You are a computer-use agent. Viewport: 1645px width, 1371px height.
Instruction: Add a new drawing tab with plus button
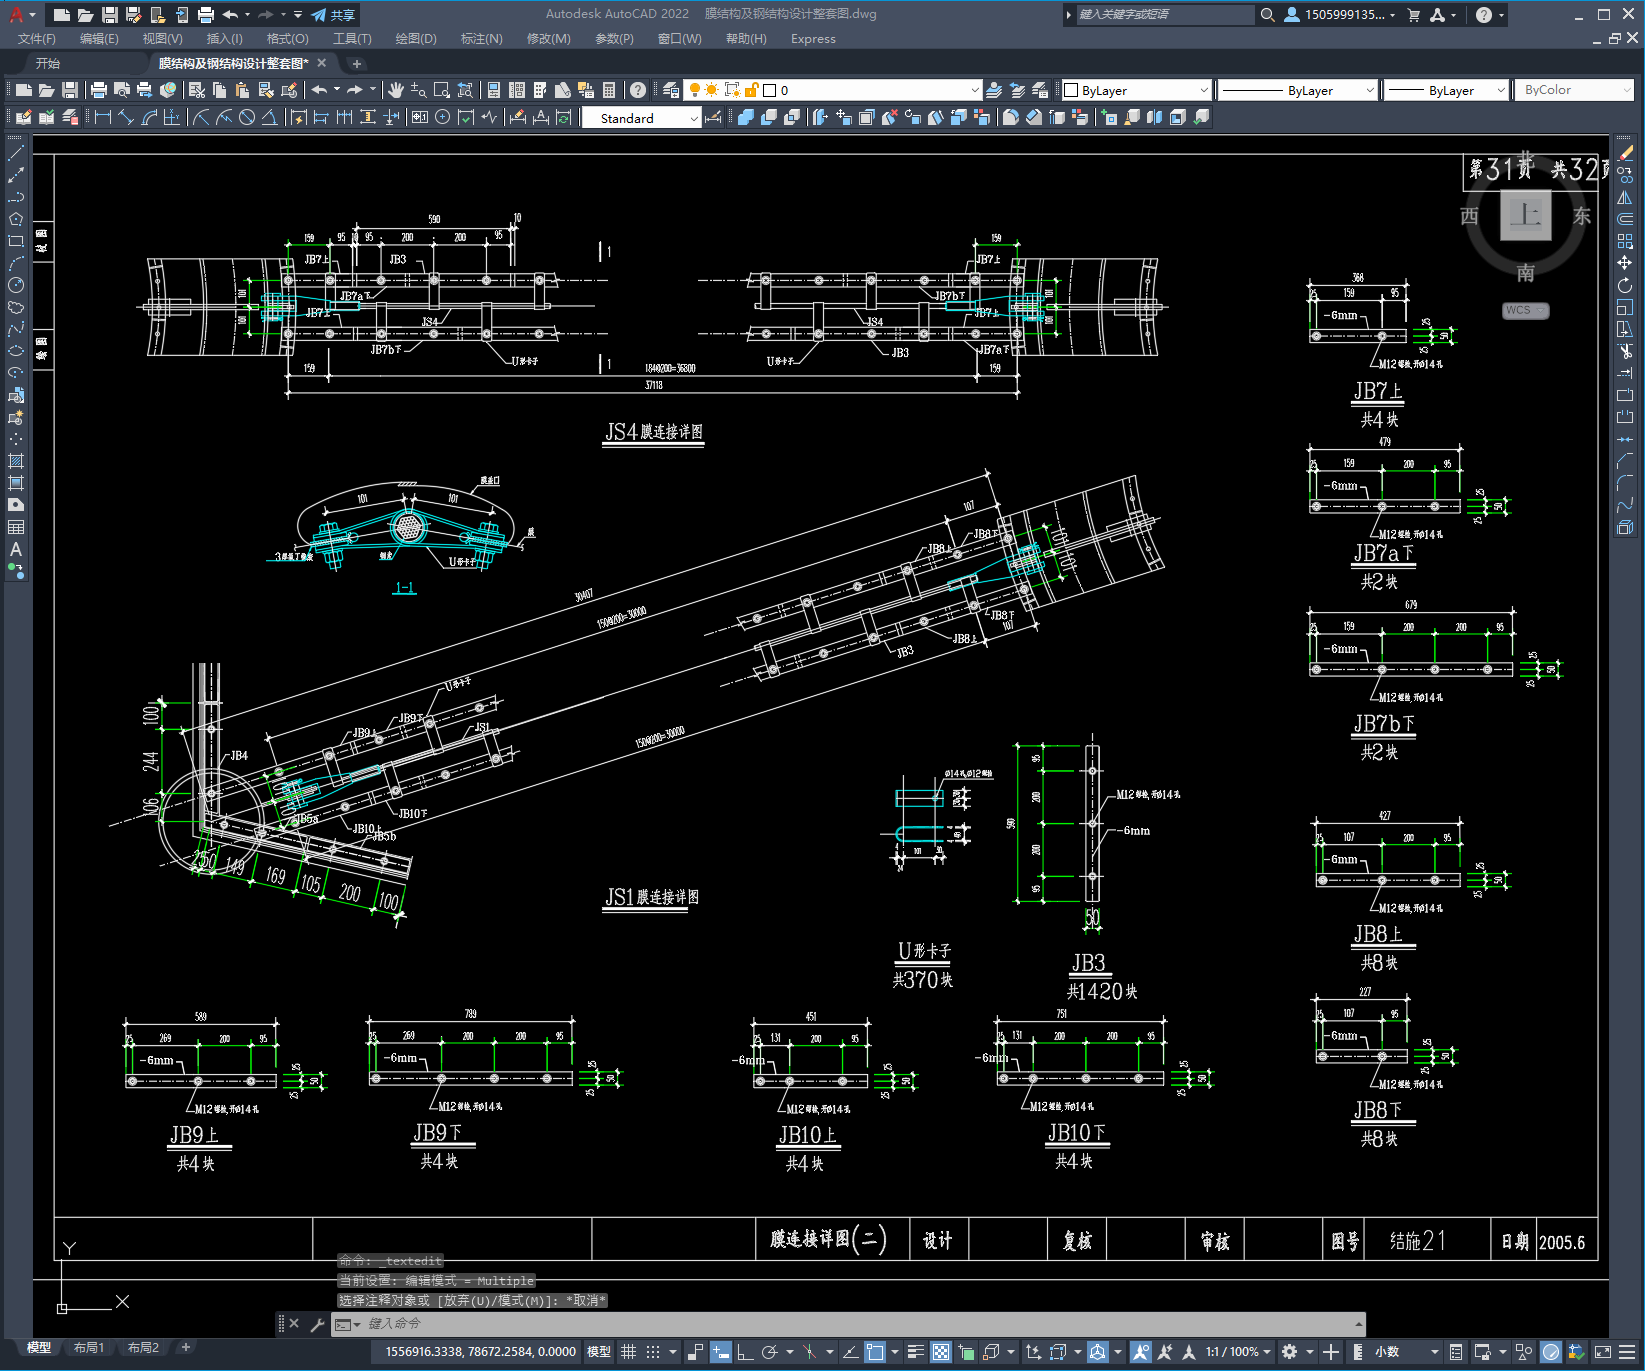(x=357, y=63)
